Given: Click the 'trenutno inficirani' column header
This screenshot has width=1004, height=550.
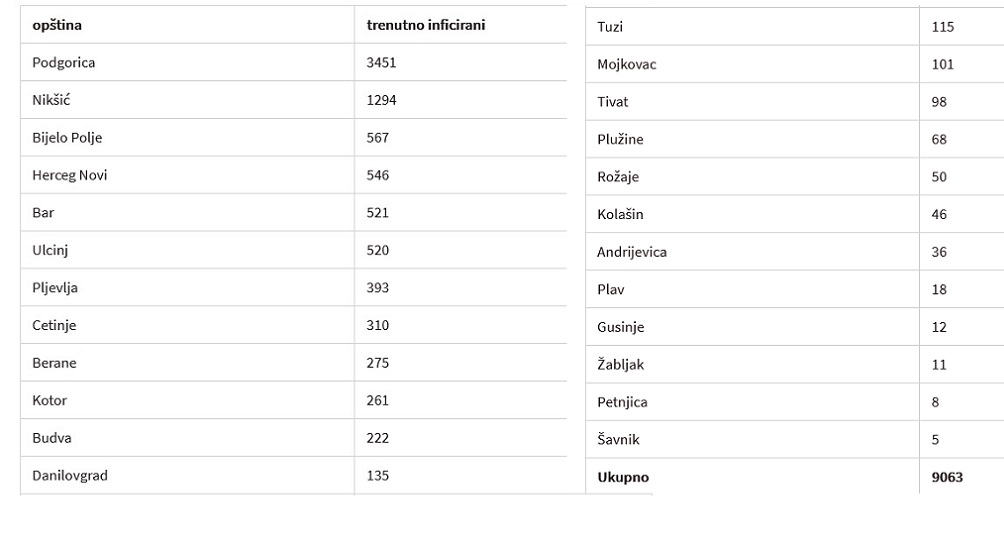Looking at the screenshot, I should coord(426,25).
